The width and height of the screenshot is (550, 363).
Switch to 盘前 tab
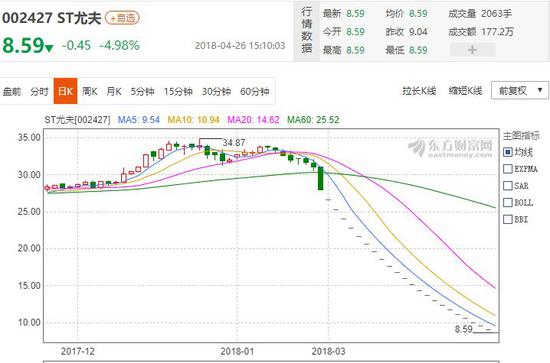(12, 92)
